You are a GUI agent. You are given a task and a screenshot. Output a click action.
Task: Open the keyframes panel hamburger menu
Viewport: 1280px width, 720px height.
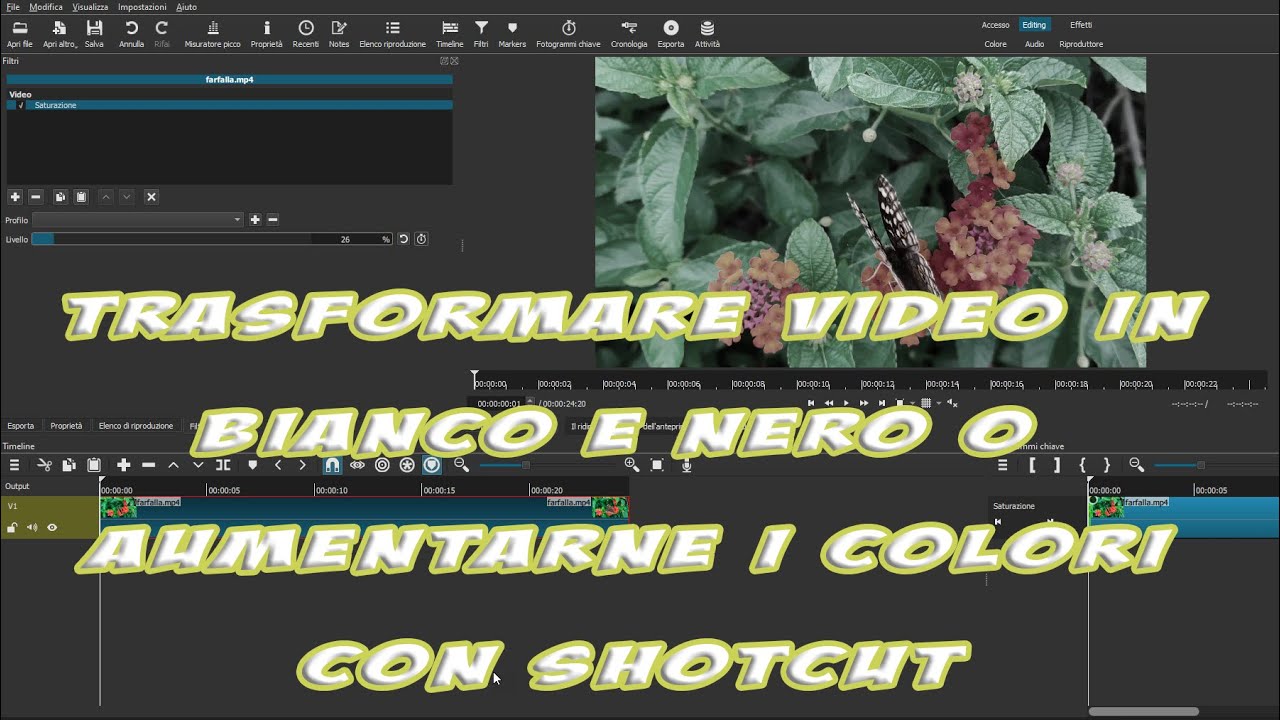(x=1003, y=465)
